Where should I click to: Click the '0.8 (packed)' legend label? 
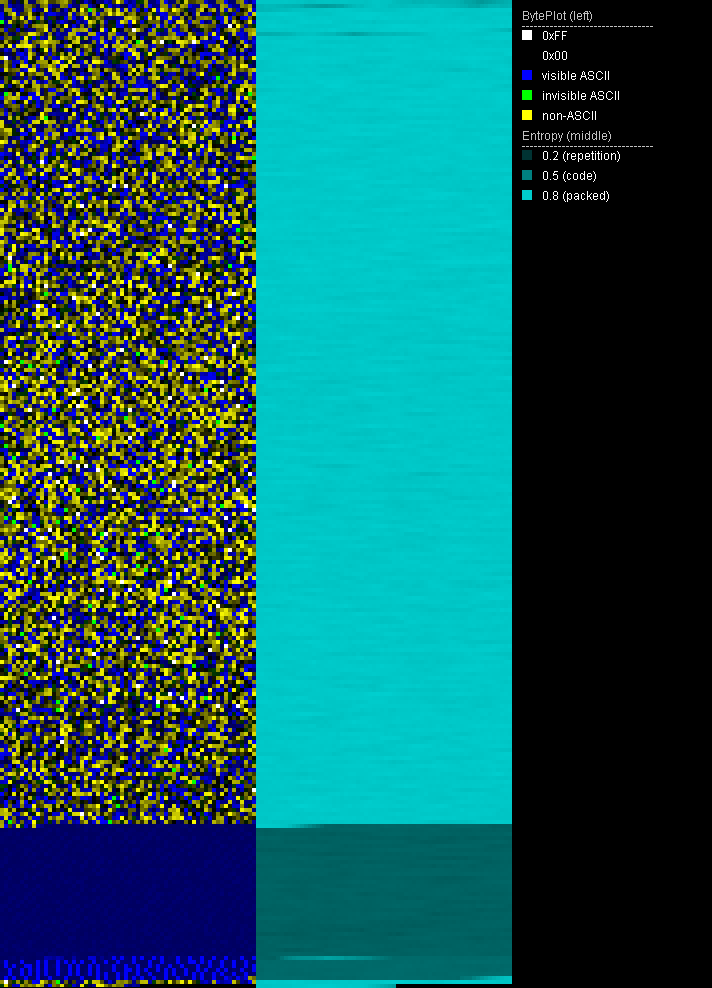(575, 196)
